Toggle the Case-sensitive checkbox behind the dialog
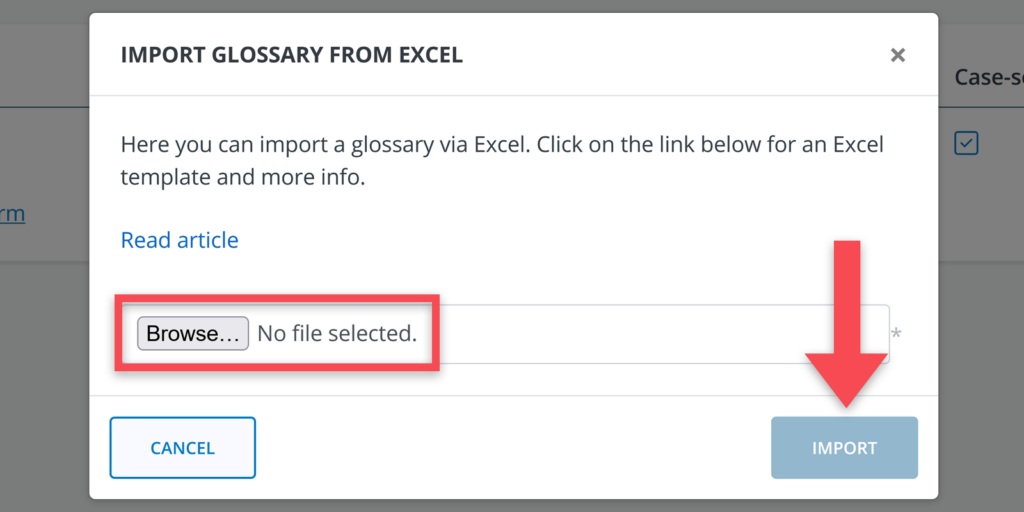Image resolution: width=1024 pixels, height=512 pixels. click(x=966, y=143)
